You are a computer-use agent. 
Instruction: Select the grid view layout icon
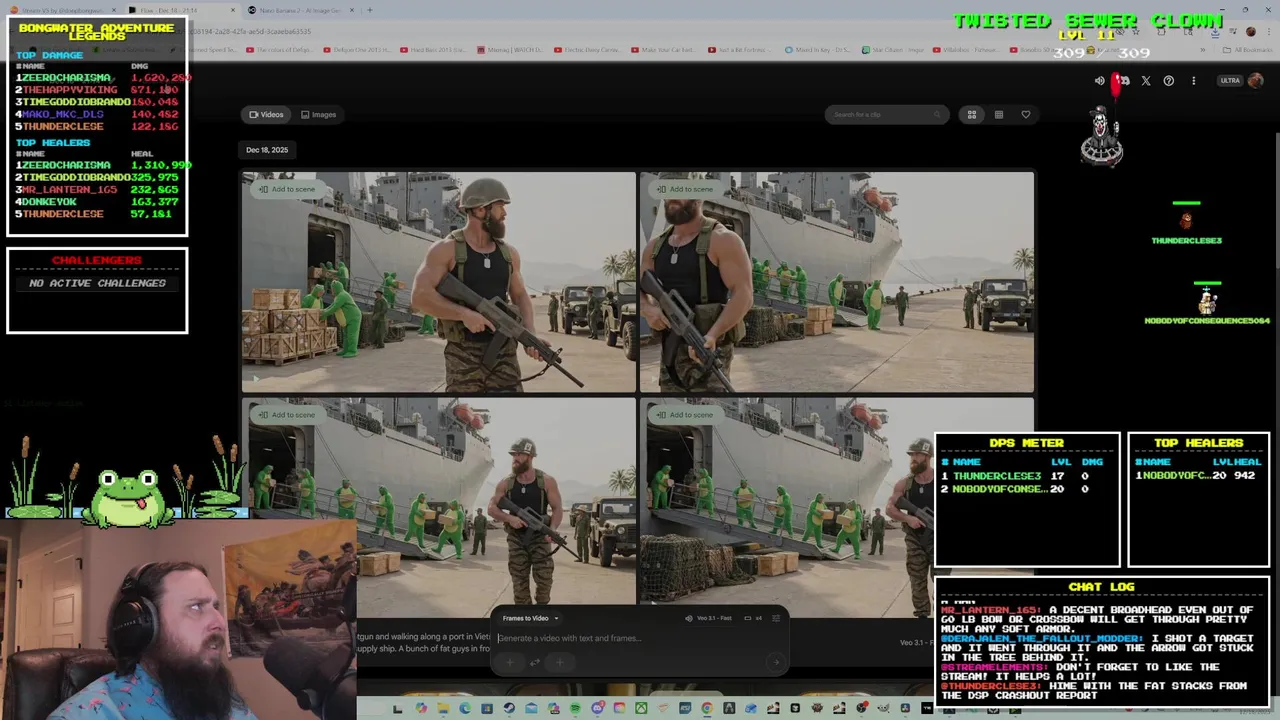971,114
